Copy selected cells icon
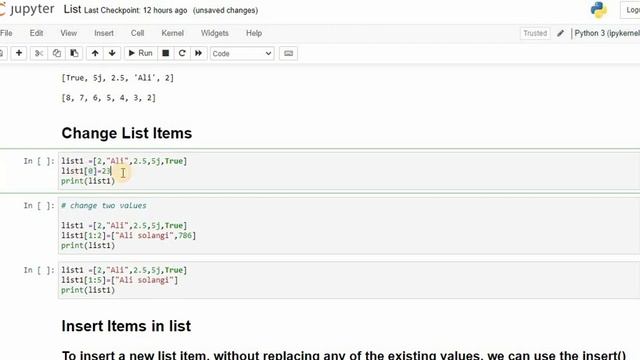 pos(56,53)
